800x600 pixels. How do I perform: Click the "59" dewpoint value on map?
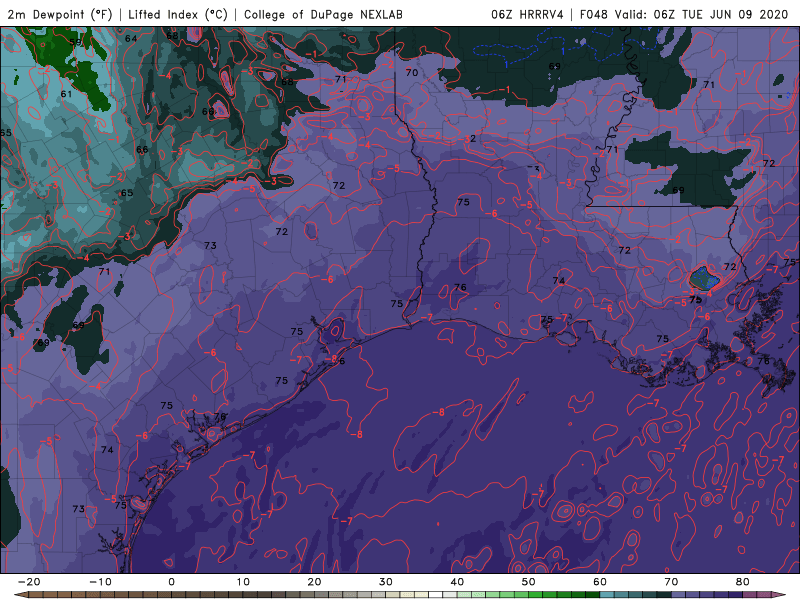coord(75,42)
